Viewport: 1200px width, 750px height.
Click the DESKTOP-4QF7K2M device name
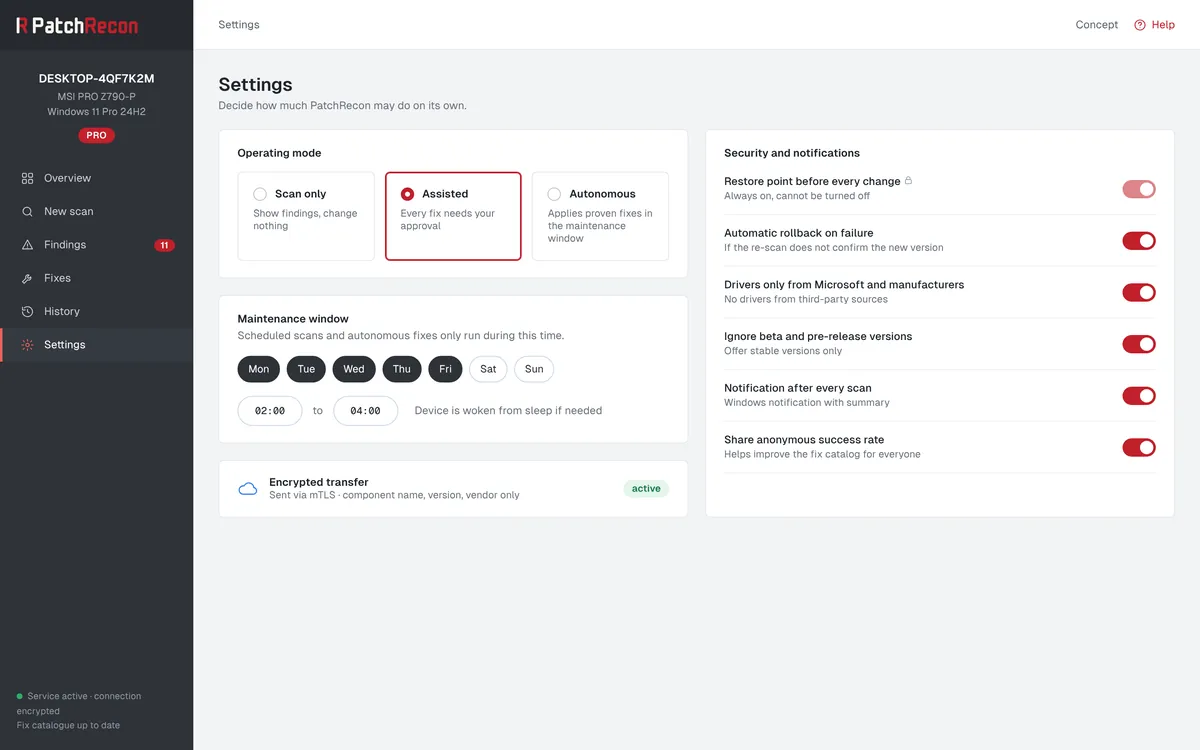tap(97, 78)
